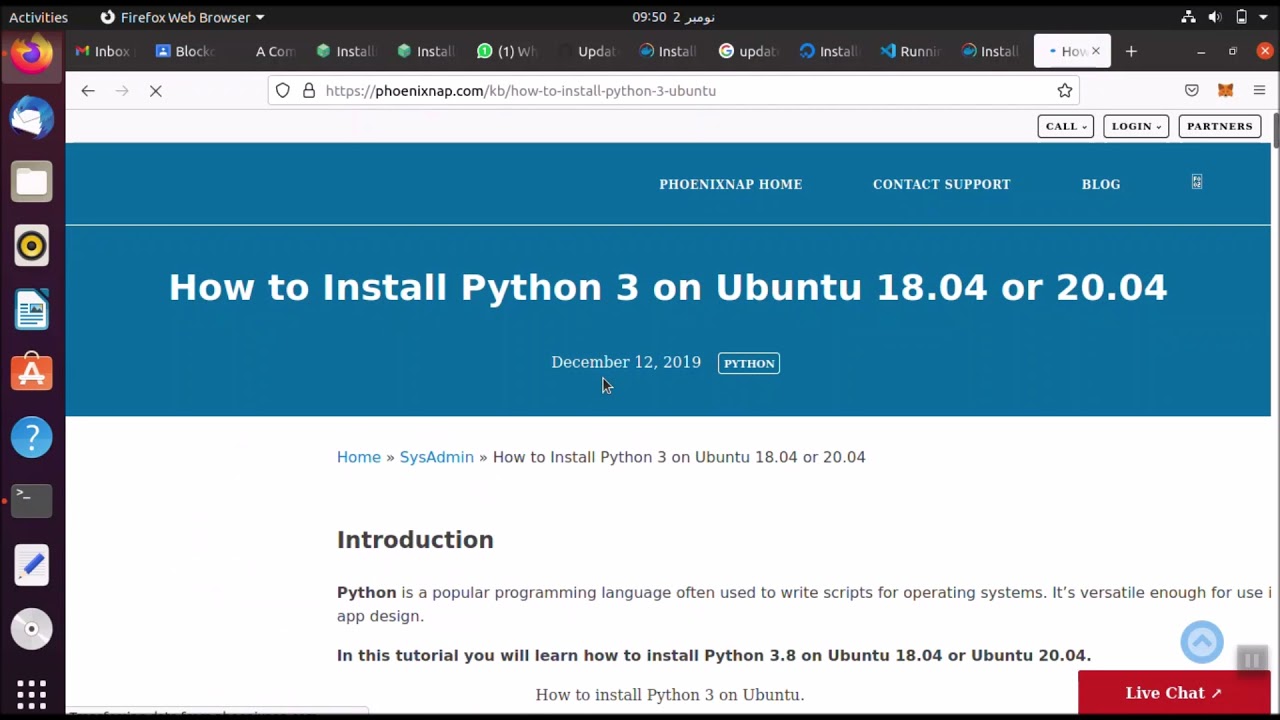Click the SysAdmin breadcrumb link
The height and width of the screenshot is (720, 1280).
[x=436, y=457]
